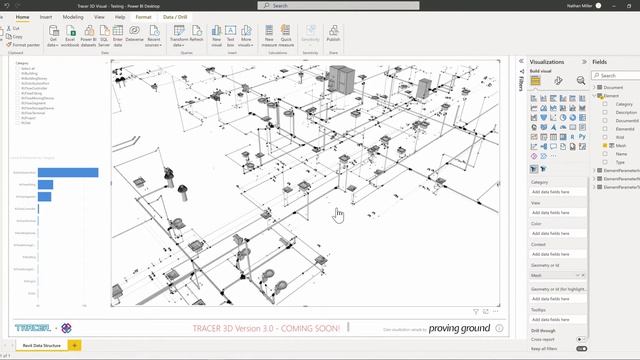Check the Category field checkbox
The height and width of the screenshot is (360, 640).
tap(605, 104)
